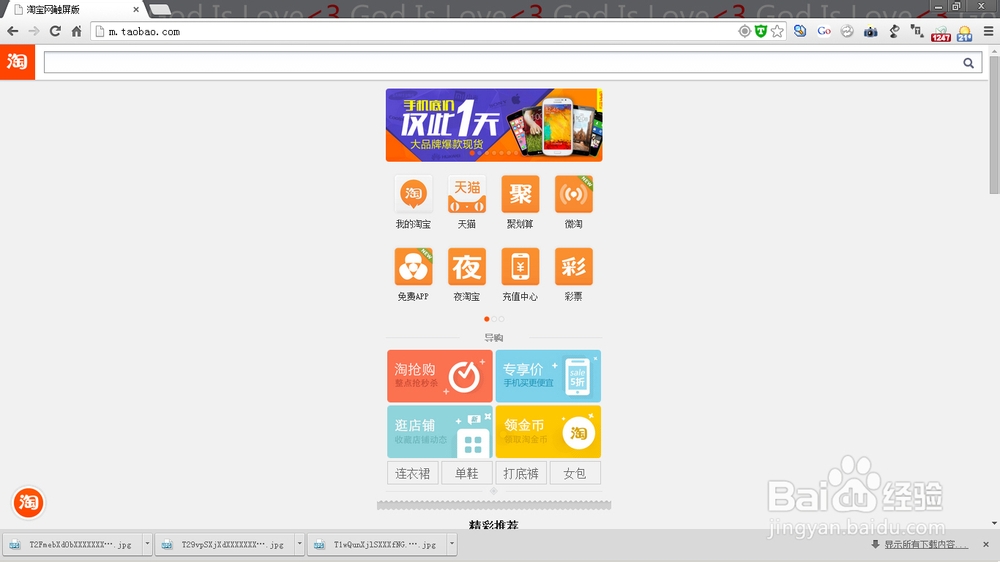This screenshot has height=562, width=1000.
Task: Open the 彩票 lottery icon
Action: pyautogui.click(x=573, y=274)
